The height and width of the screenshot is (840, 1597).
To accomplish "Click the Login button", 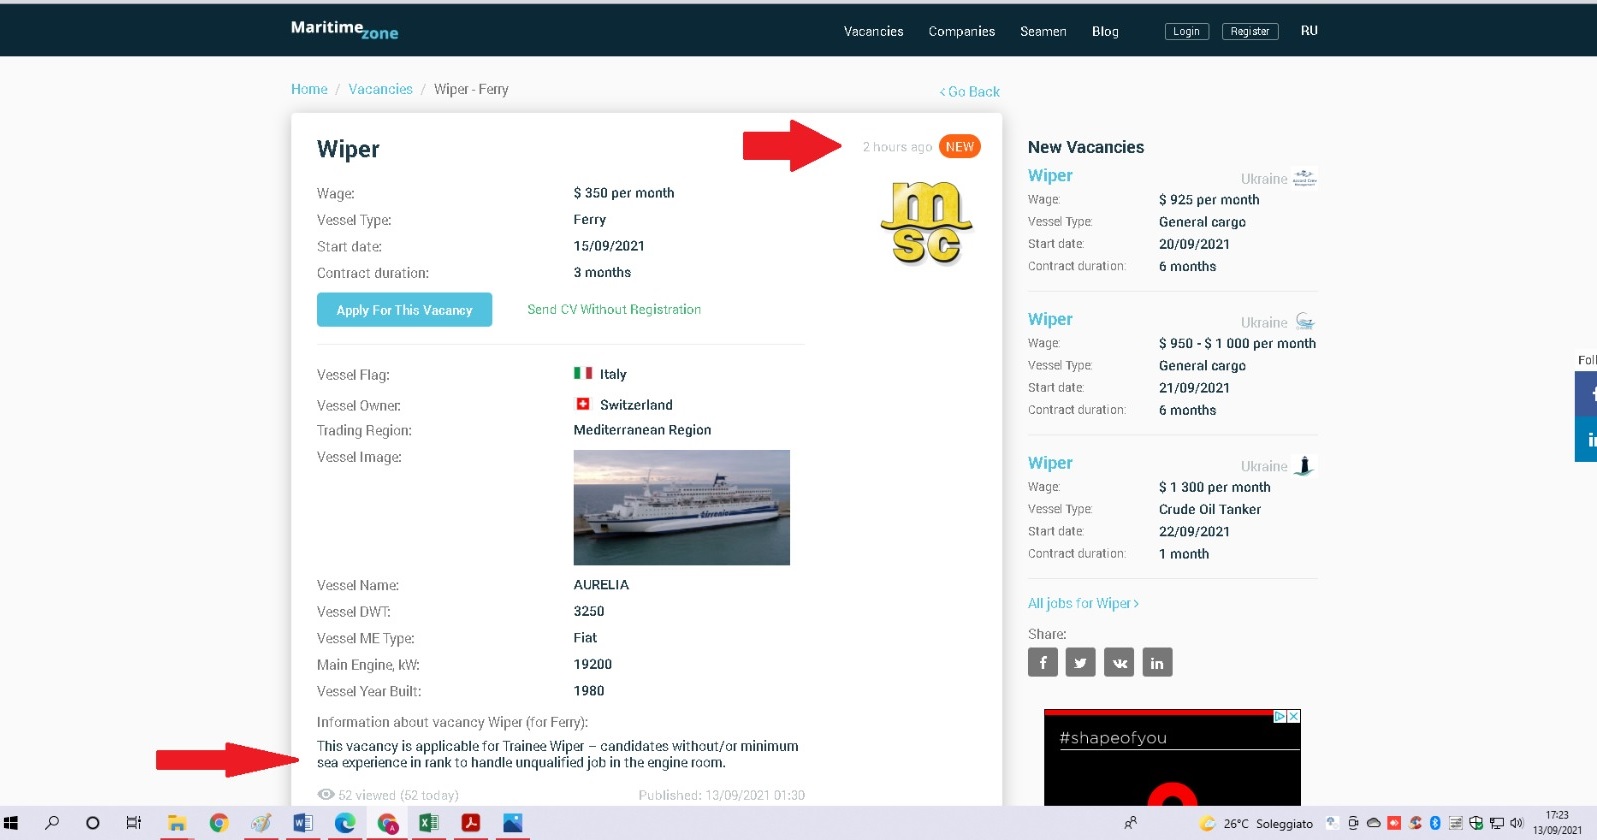I will [x=1186, y=31].
